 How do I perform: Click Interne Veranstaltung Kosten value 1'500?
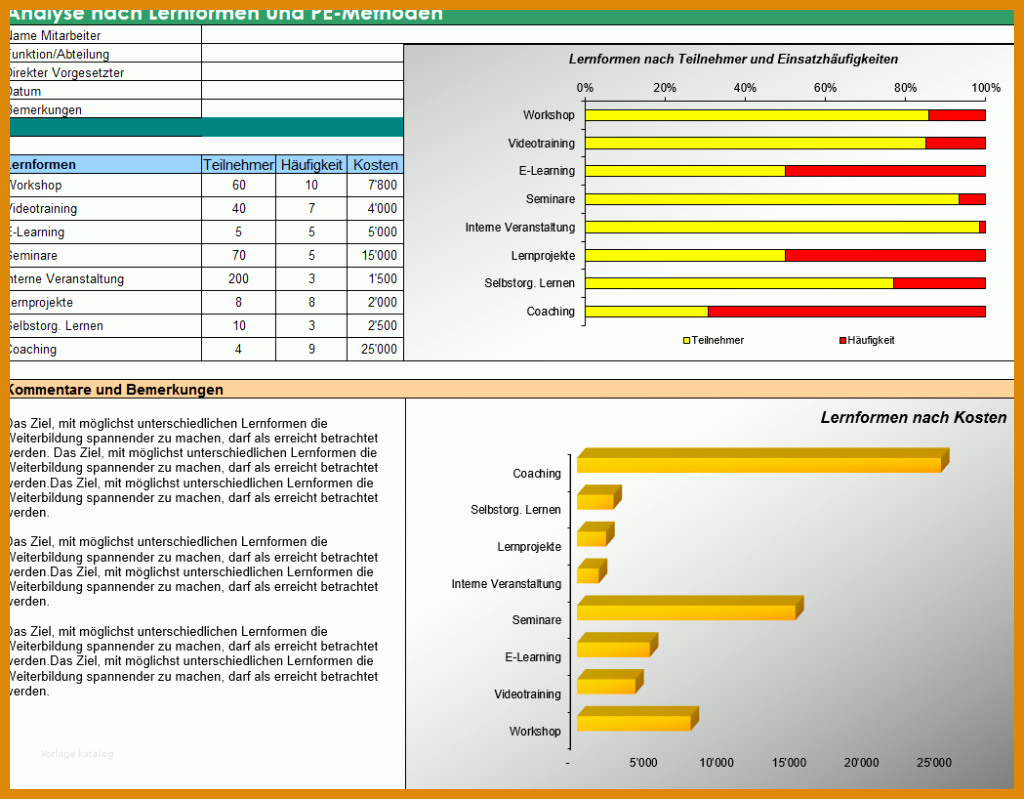pyautogui.click(x=376, y=279)
